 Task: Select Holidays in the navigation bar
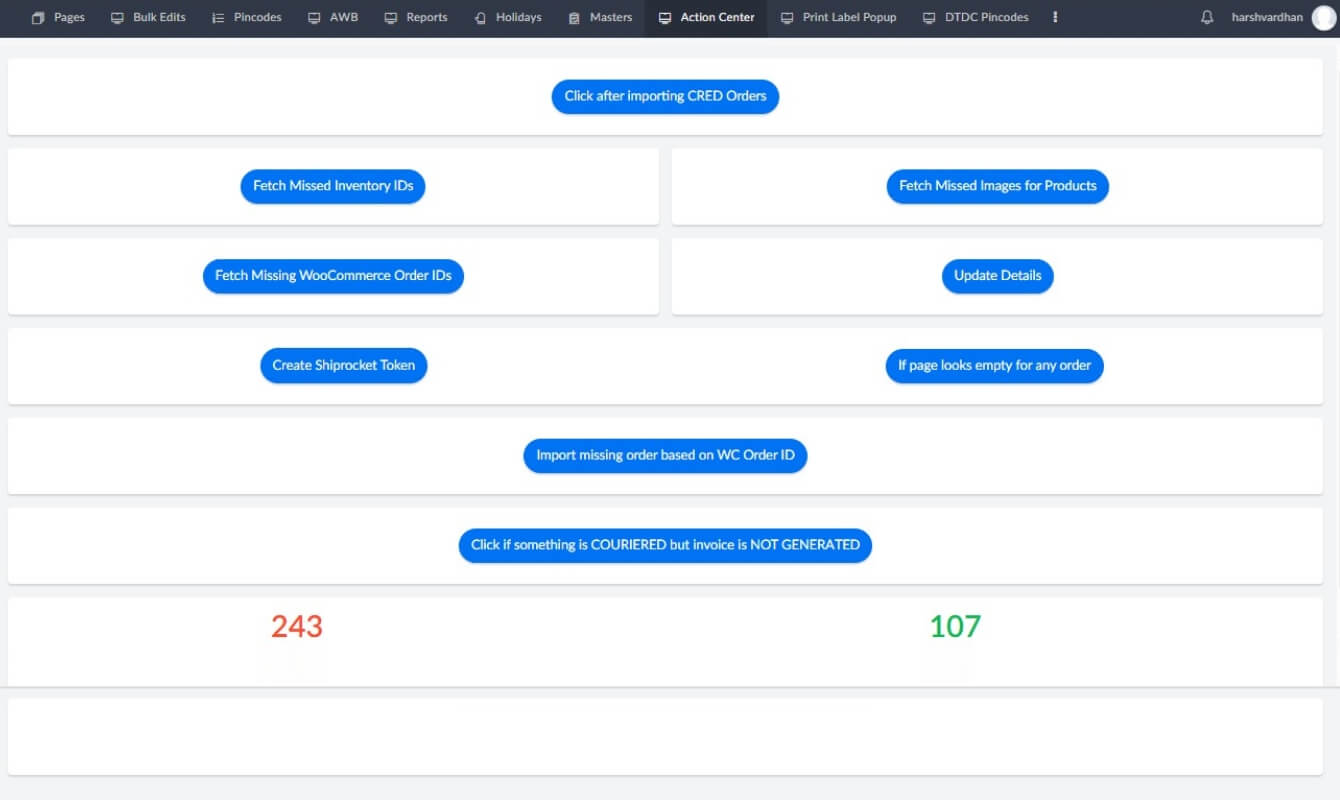[507, 18]
